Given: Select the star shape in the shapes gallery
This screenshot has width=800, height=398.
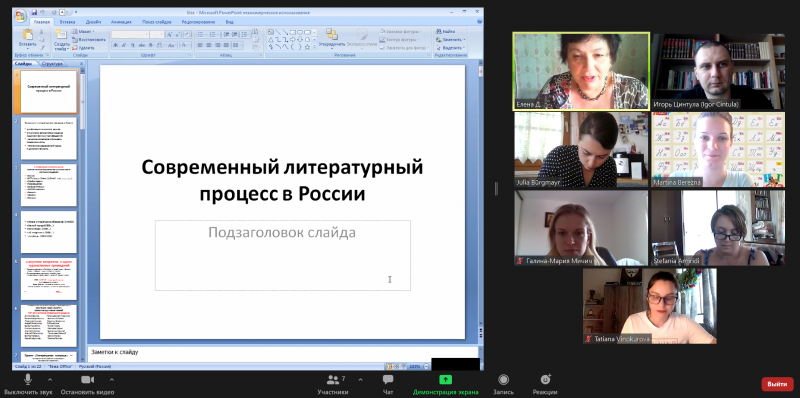Looking at the screenshot, I should [307, 47].
